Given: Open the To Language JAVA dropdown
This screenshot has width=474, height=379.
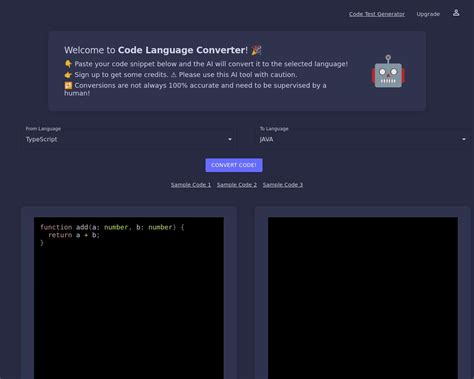Looking at the screenshot, I should click(x=363, y=139).
